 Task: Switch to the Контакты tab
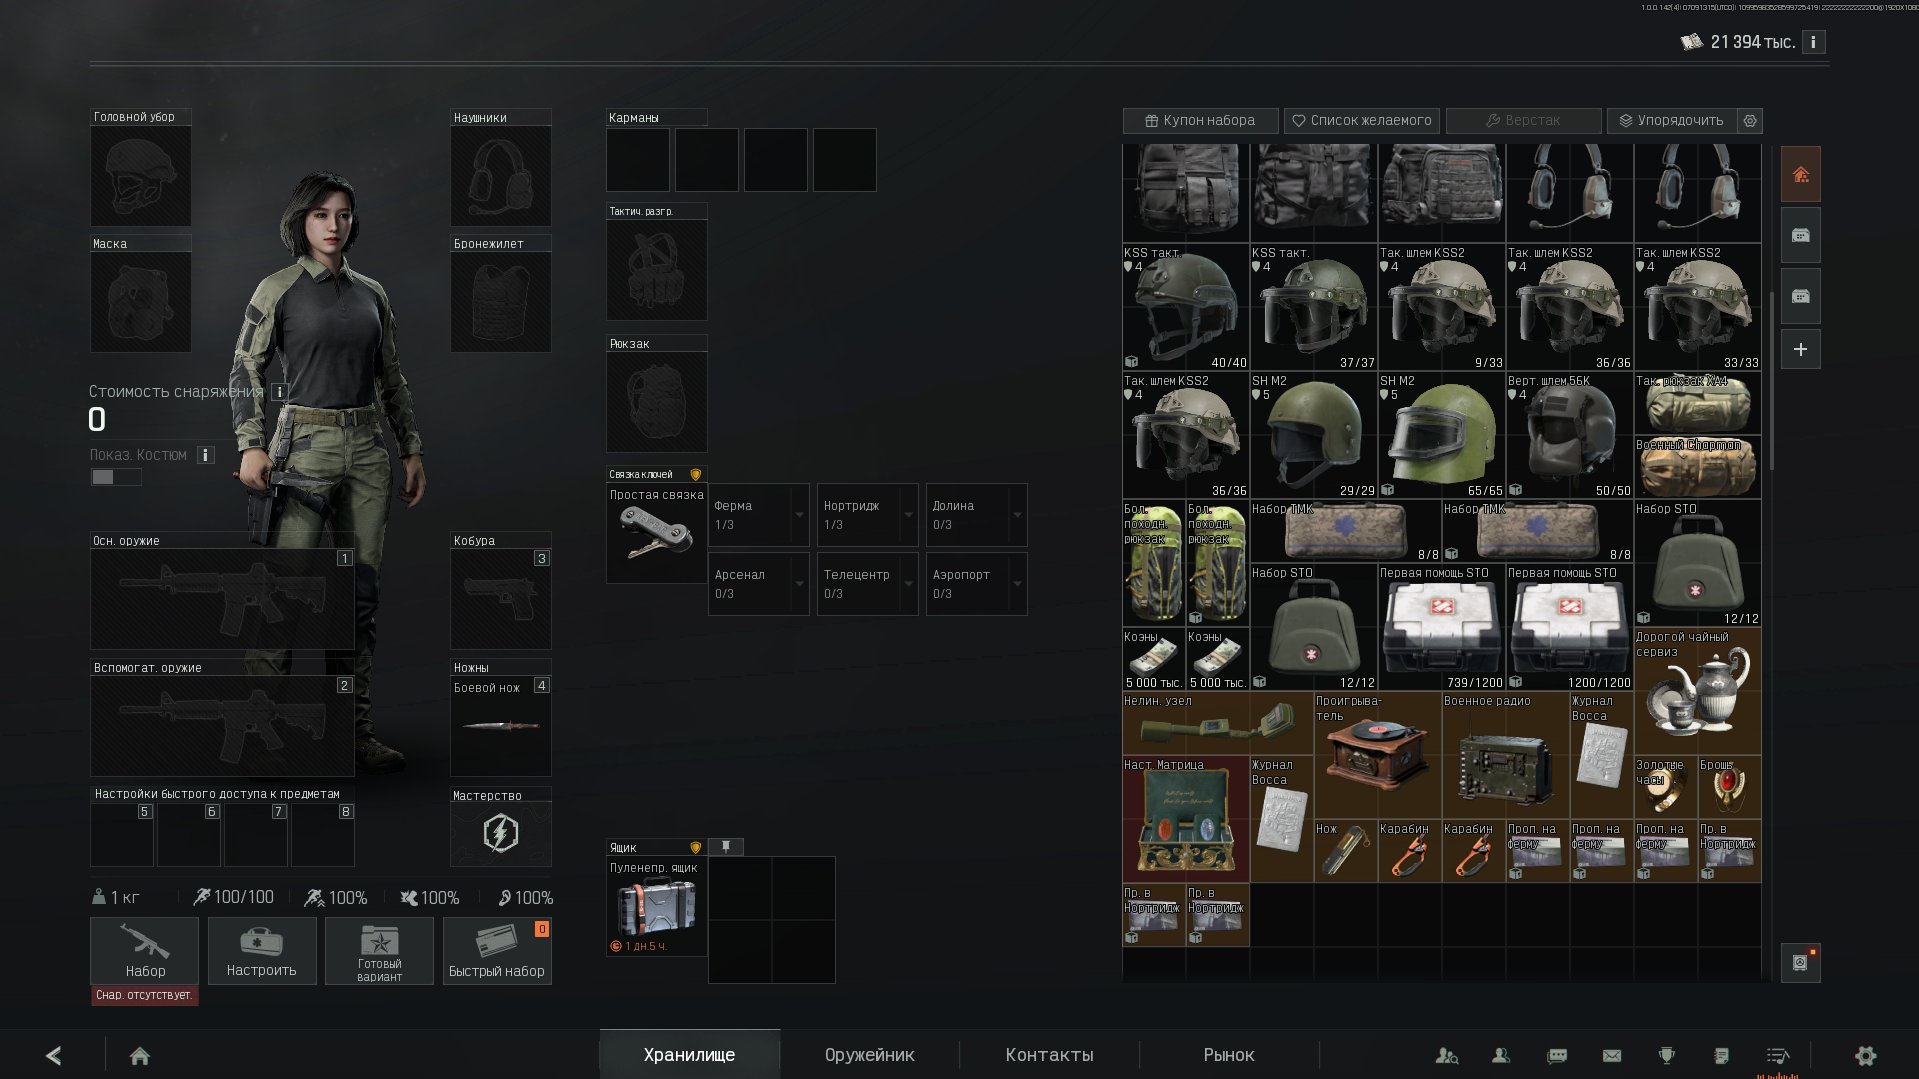point(1050,1055)
